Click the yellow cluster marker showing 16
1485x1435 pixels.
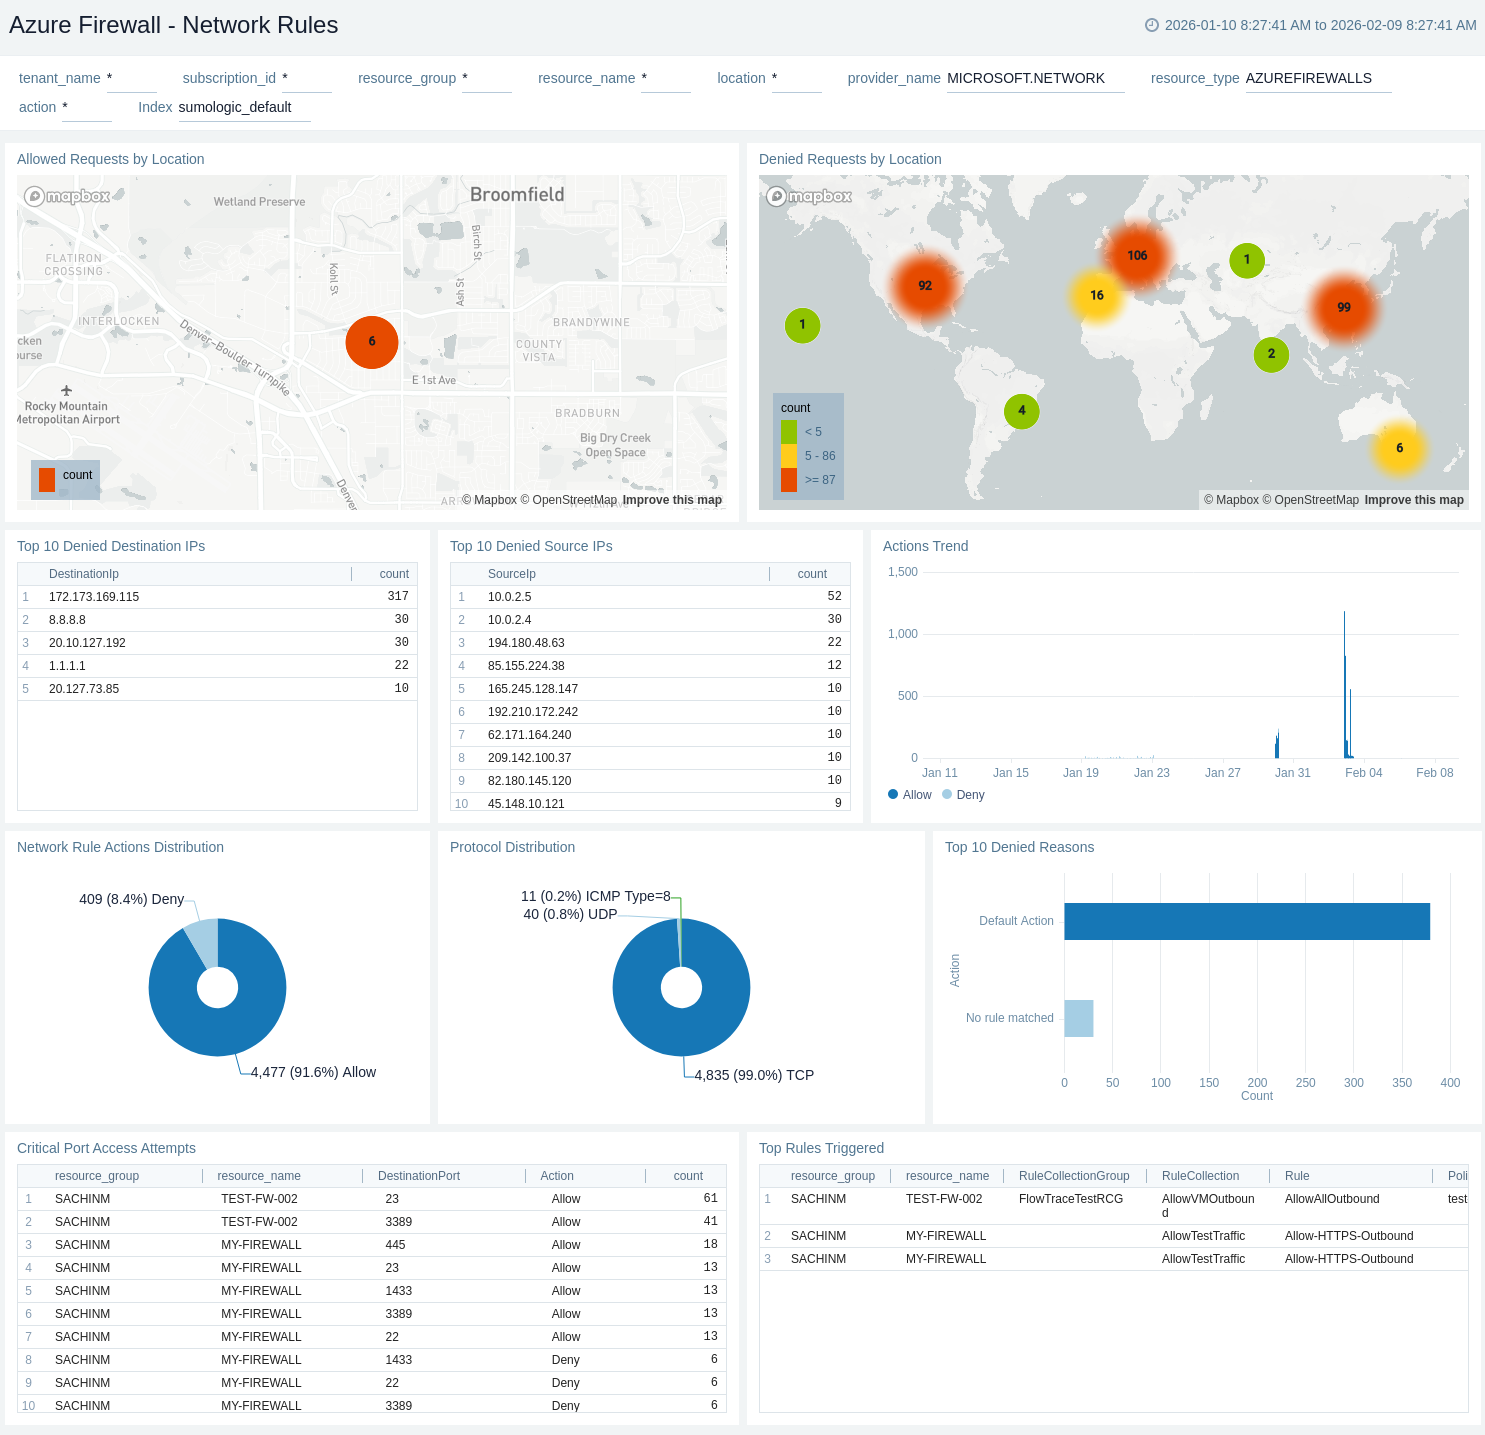(1097, 295)
